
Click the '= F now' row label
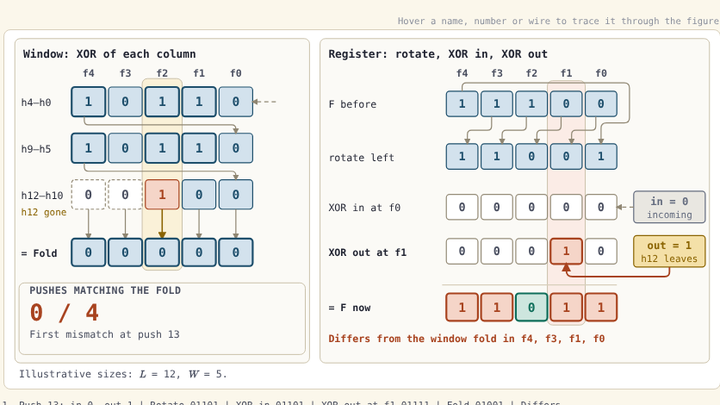coord(349,308)
